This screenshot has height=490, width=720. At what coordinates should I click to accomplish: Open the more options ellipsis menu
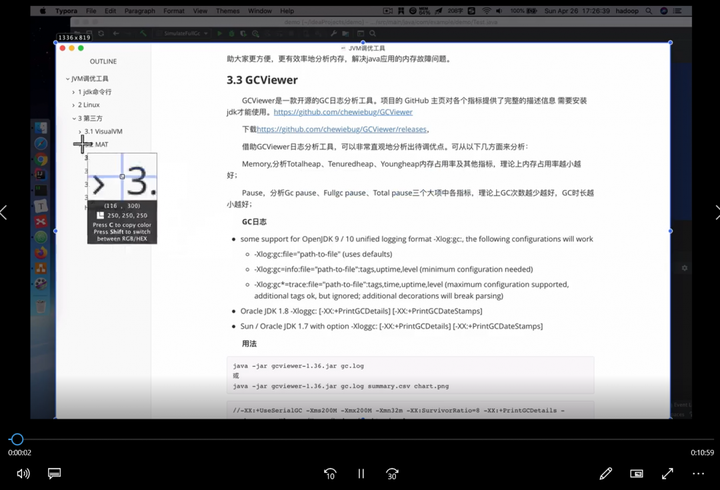(x=698, y=473)
